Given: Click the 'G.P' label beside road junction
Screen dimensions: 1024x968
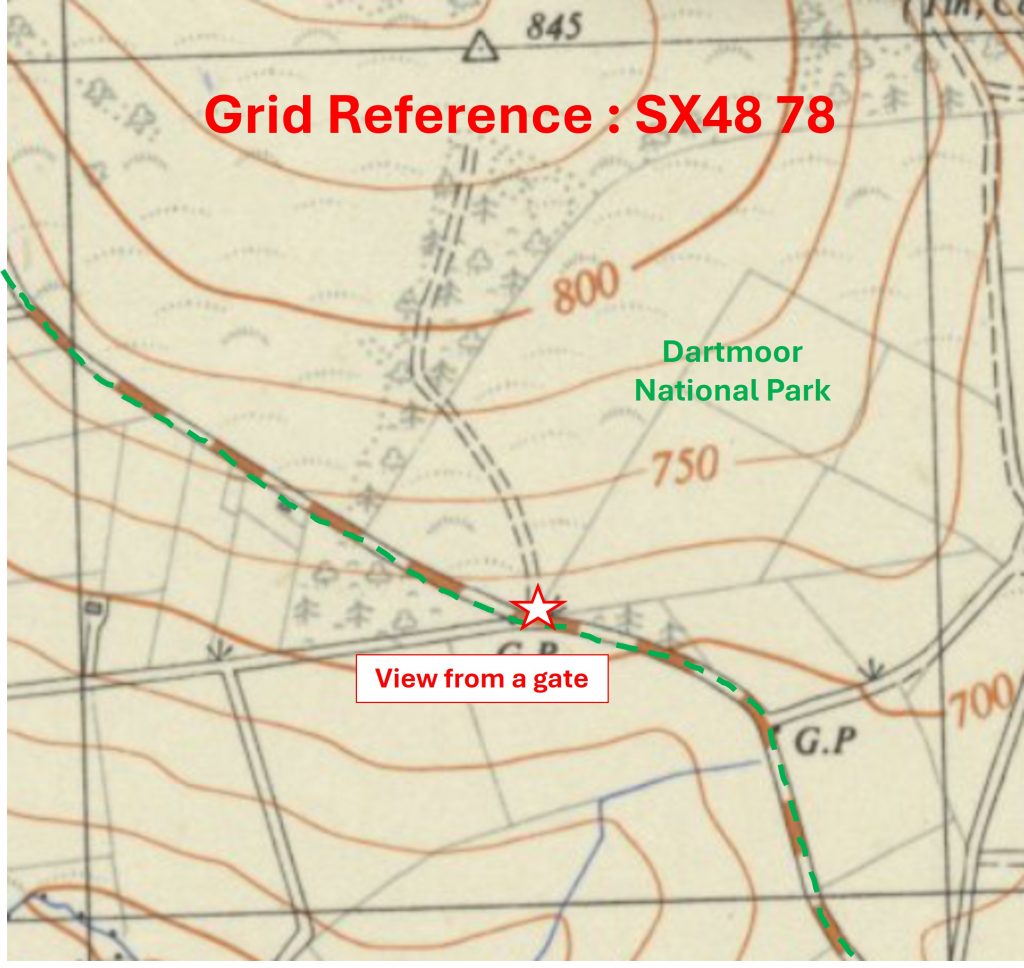Looking at the screenshot, I should click(825, 741).
